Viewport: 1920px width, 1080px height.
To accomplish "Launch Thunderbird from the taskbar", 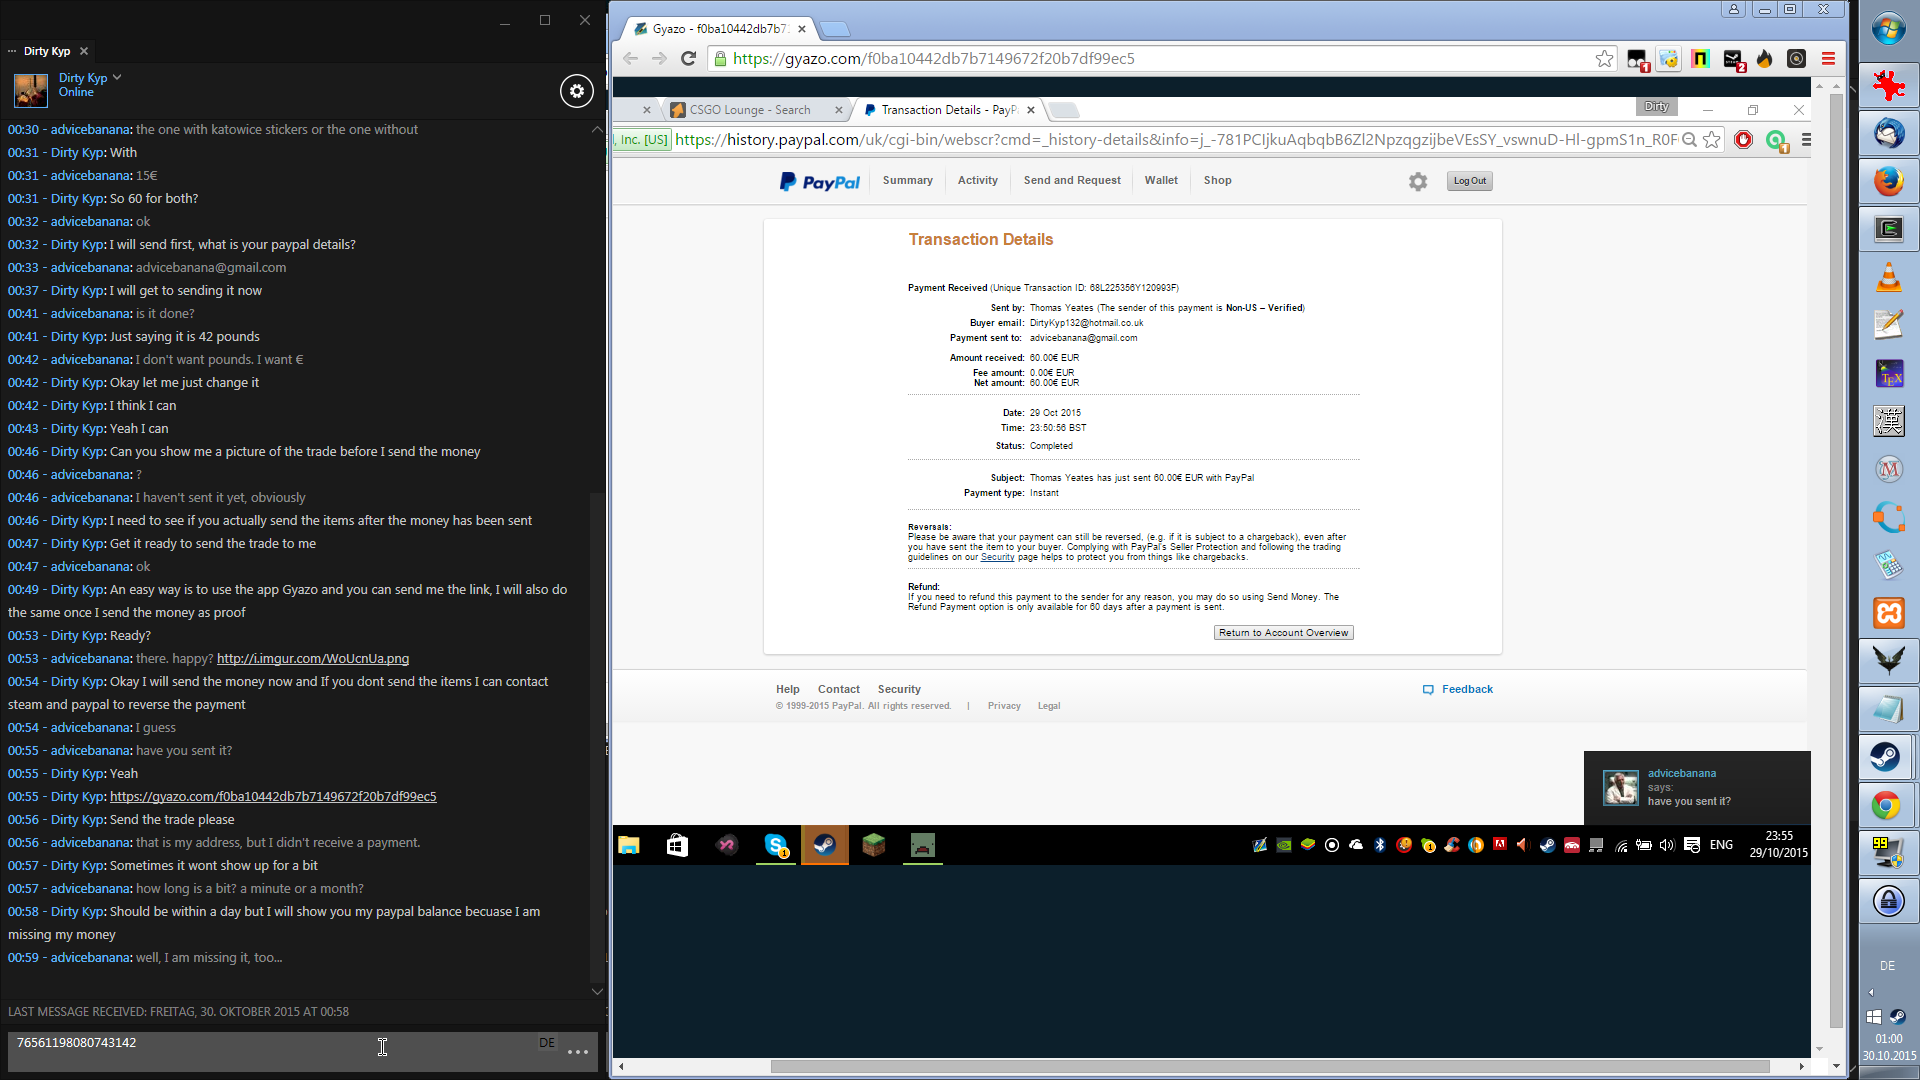I will click(1888, 133).
